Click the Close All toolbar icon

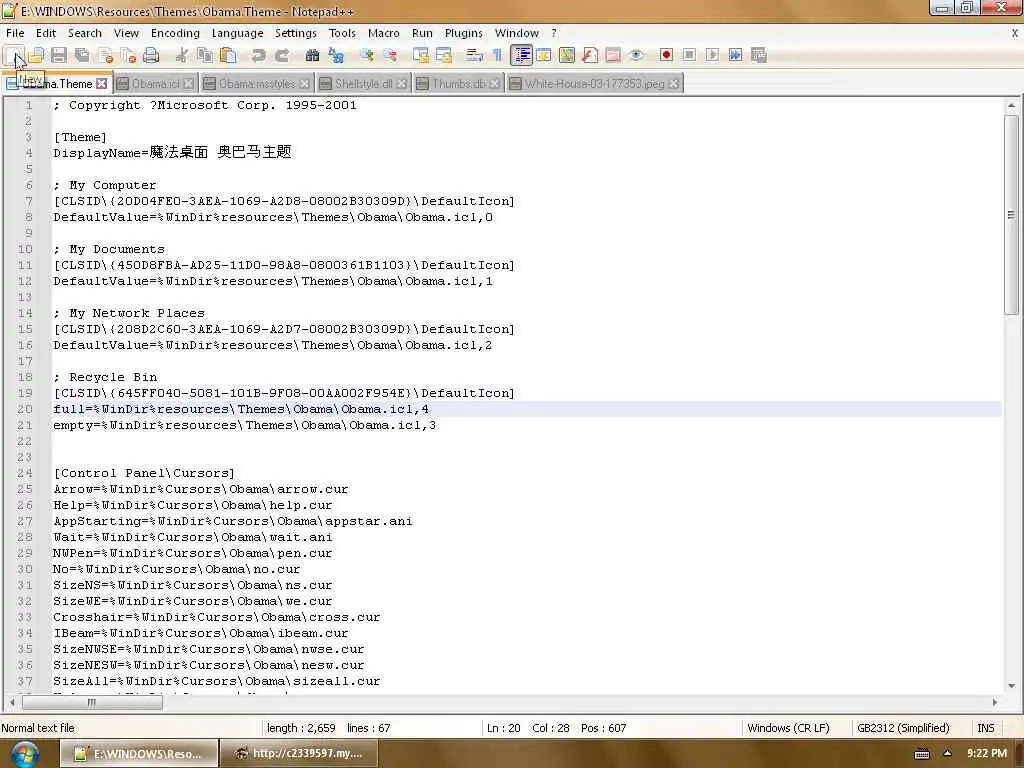(129, 56)
